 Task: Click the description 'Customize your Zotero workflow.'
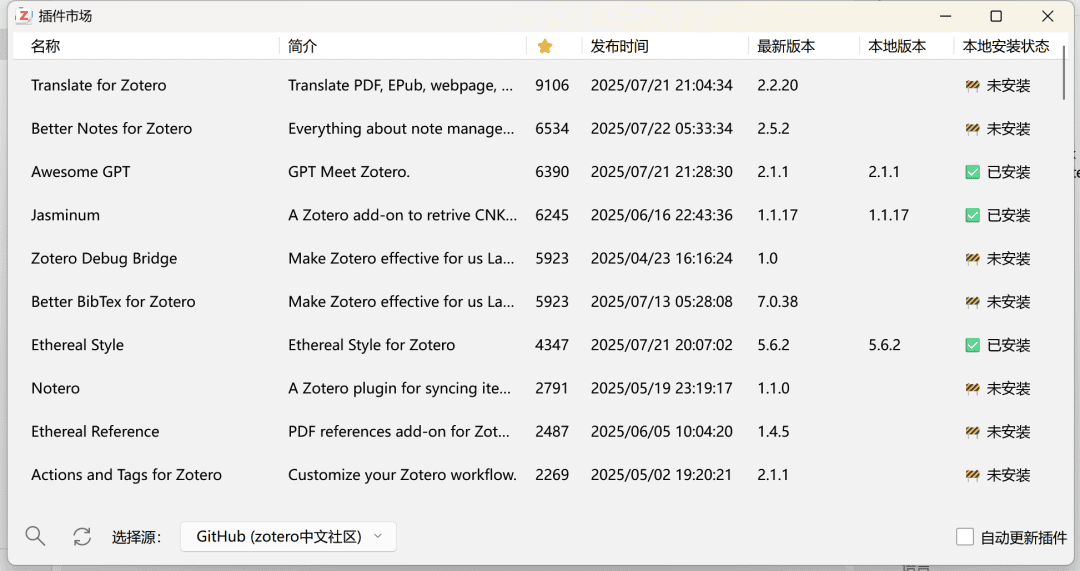[402, 475]
